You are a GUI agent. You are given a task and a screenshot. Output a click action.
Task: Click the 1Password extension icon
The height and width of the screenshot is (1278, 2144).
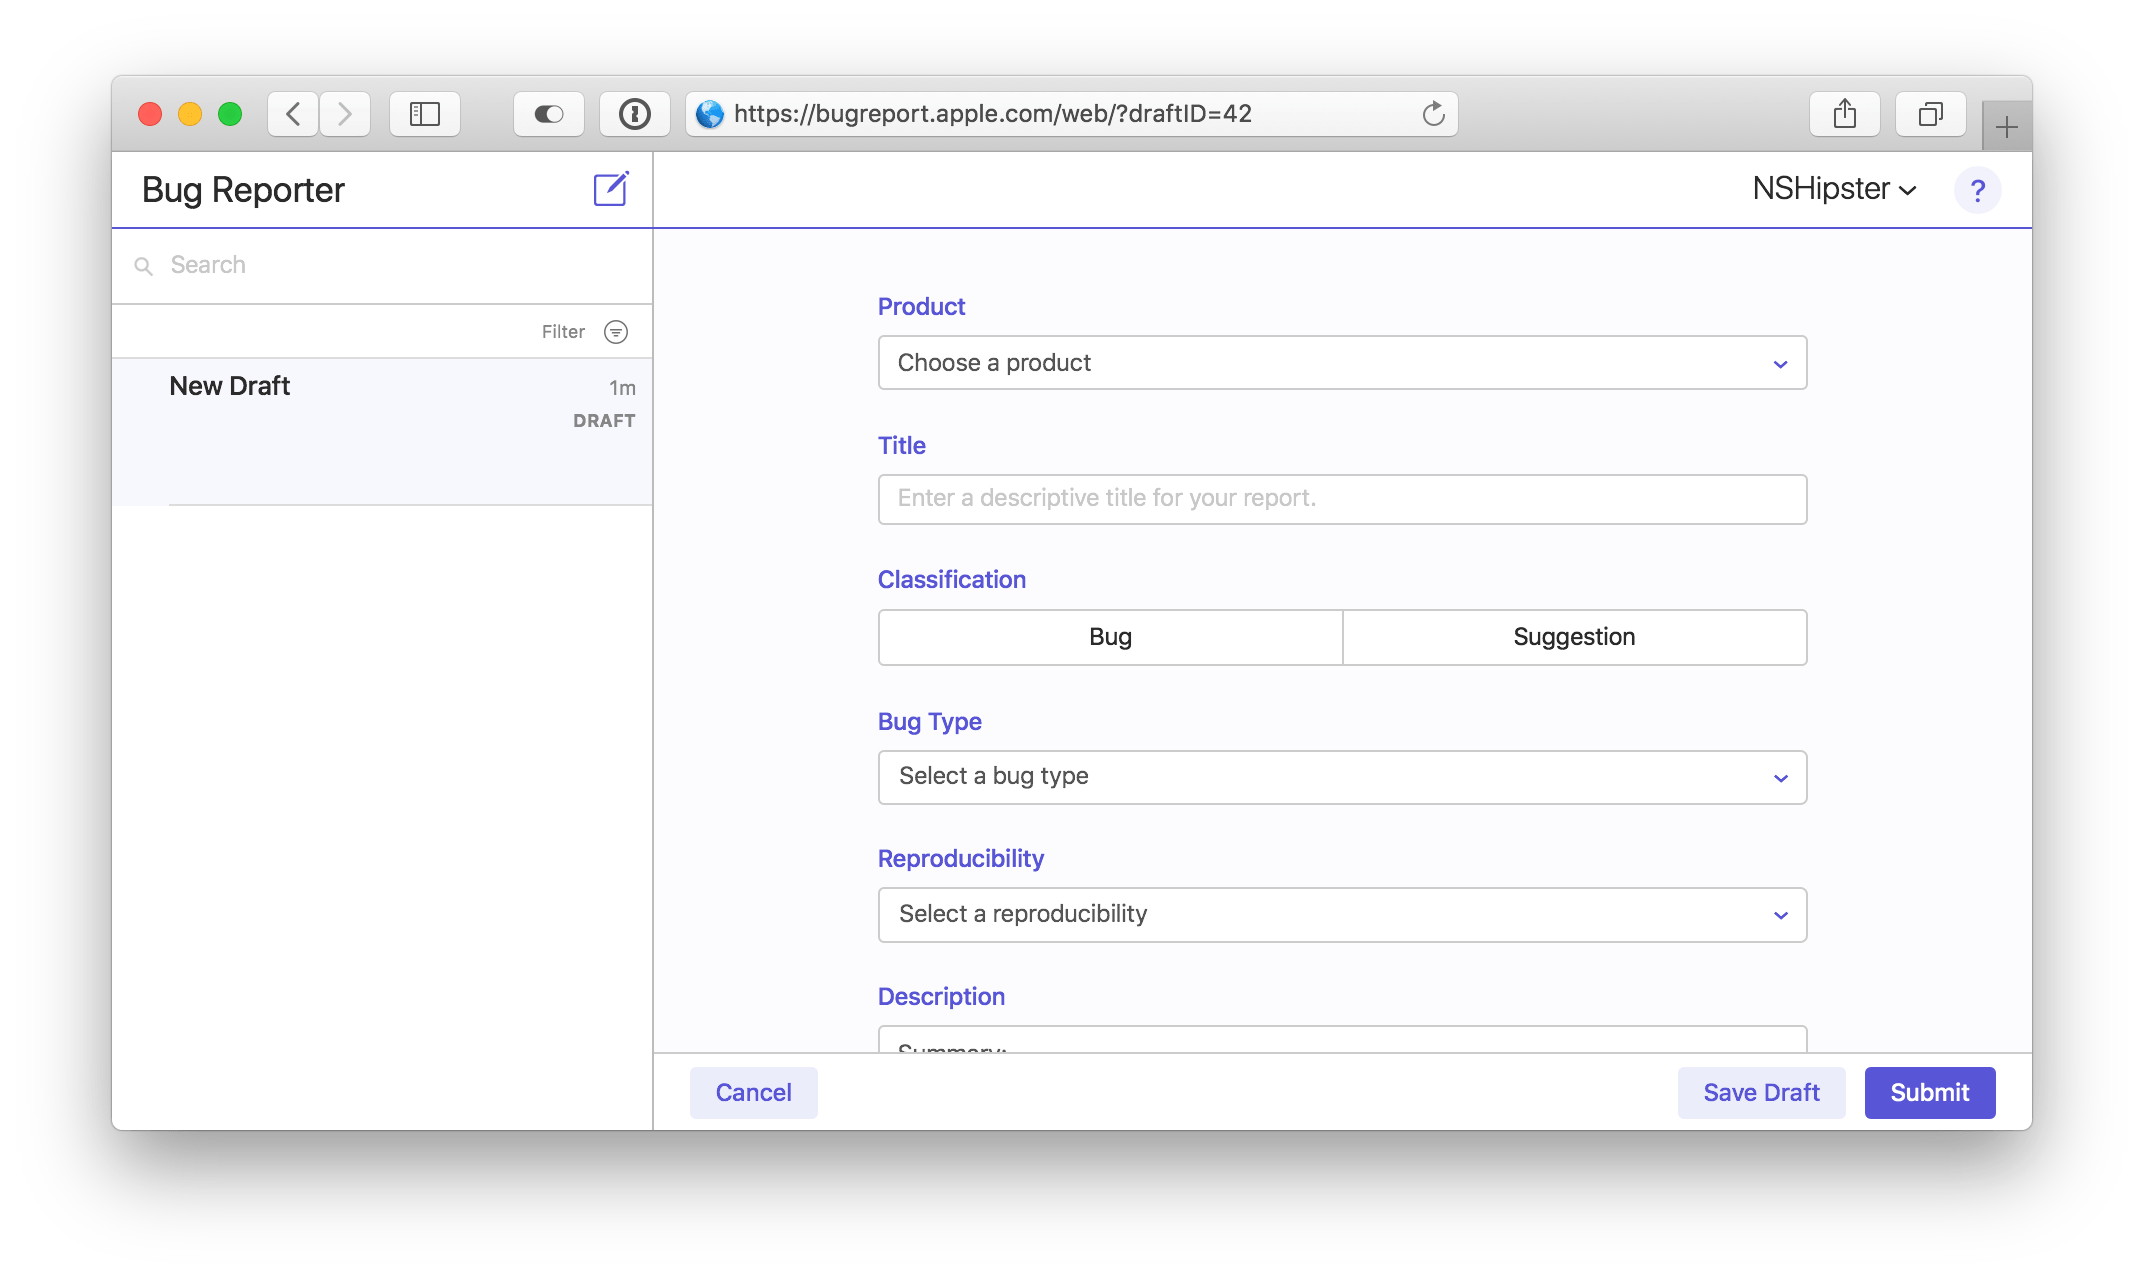(634, 114)
